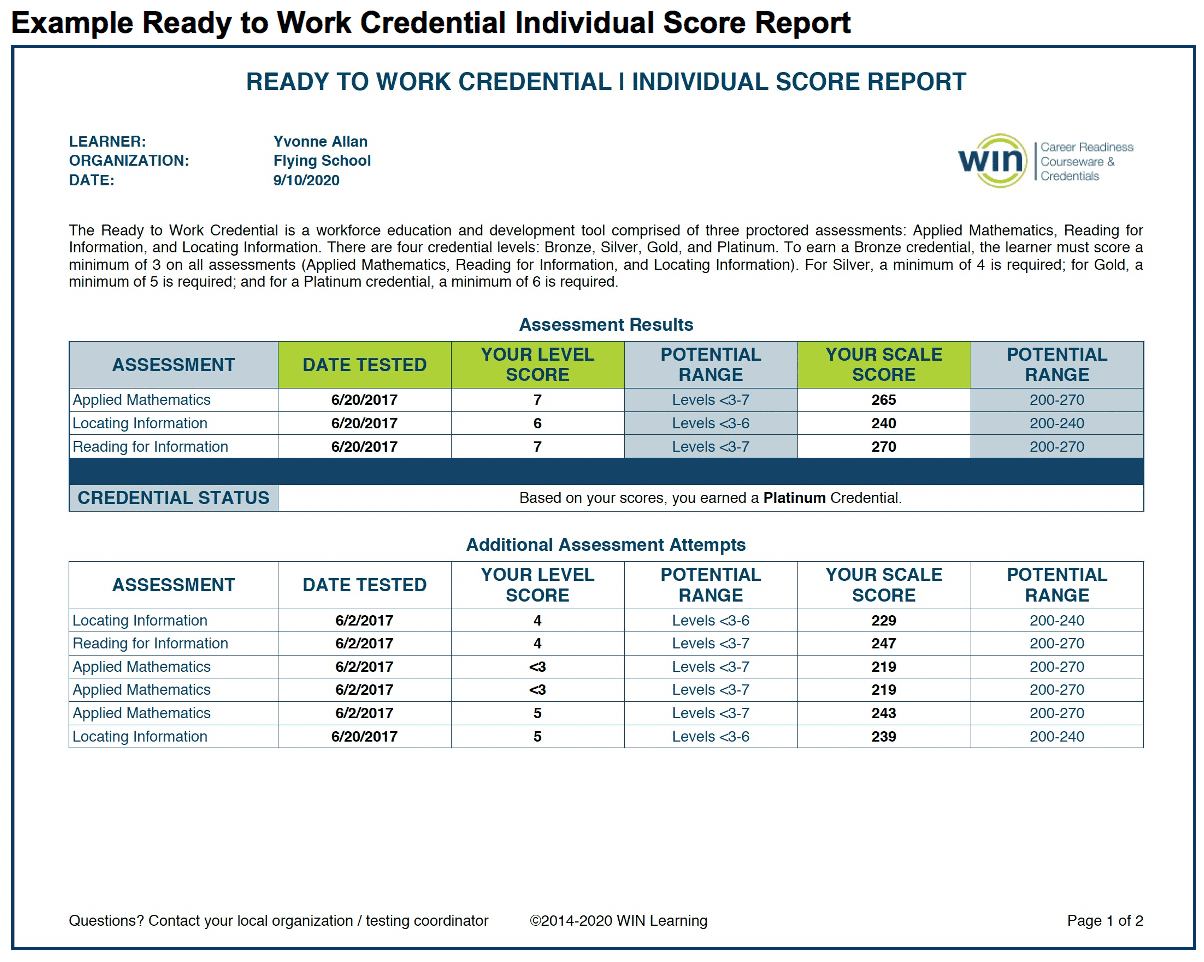Image resolution: width=1204 pixels, height=962 pixels.
Task: Click the green YOUR LEVEL SCORE header
Action: click(537, 365)
